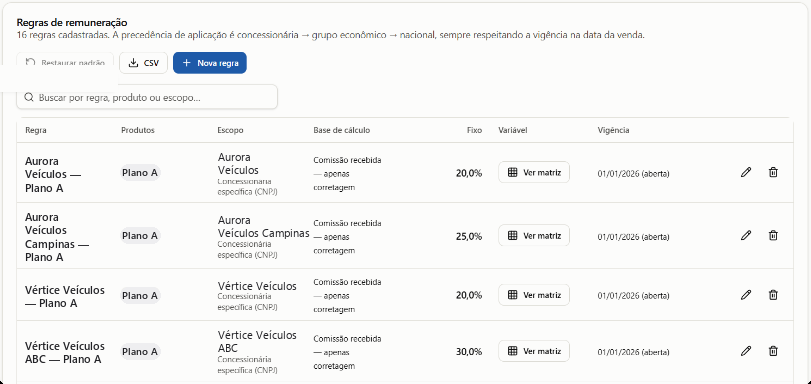Click the Escopo column header
Image resolution: width=811 pixels, height=384 pixels.
point(230,130)
